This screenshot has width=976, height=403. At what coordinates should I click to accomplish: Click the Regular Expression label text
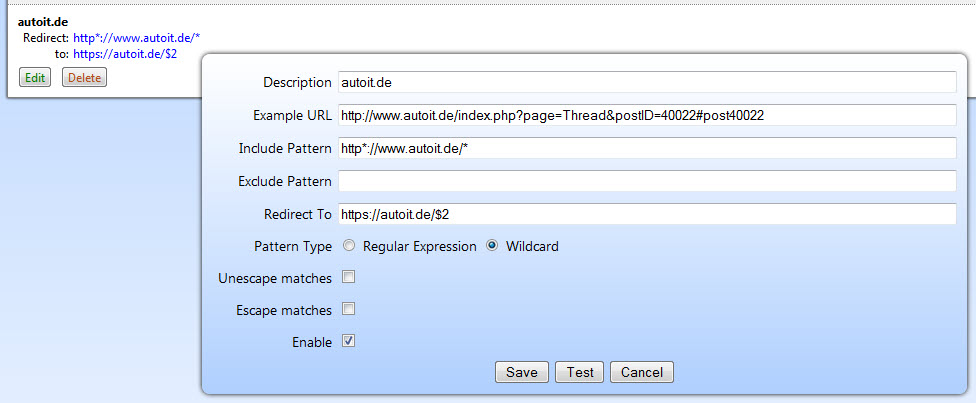(419, 246)
